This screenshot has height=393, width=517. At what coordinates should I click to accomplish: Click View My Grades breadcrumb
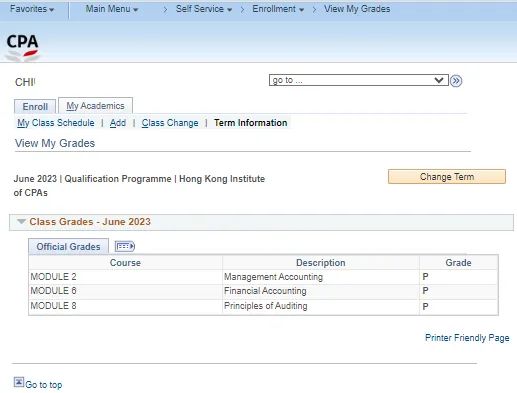coord(357,9)
